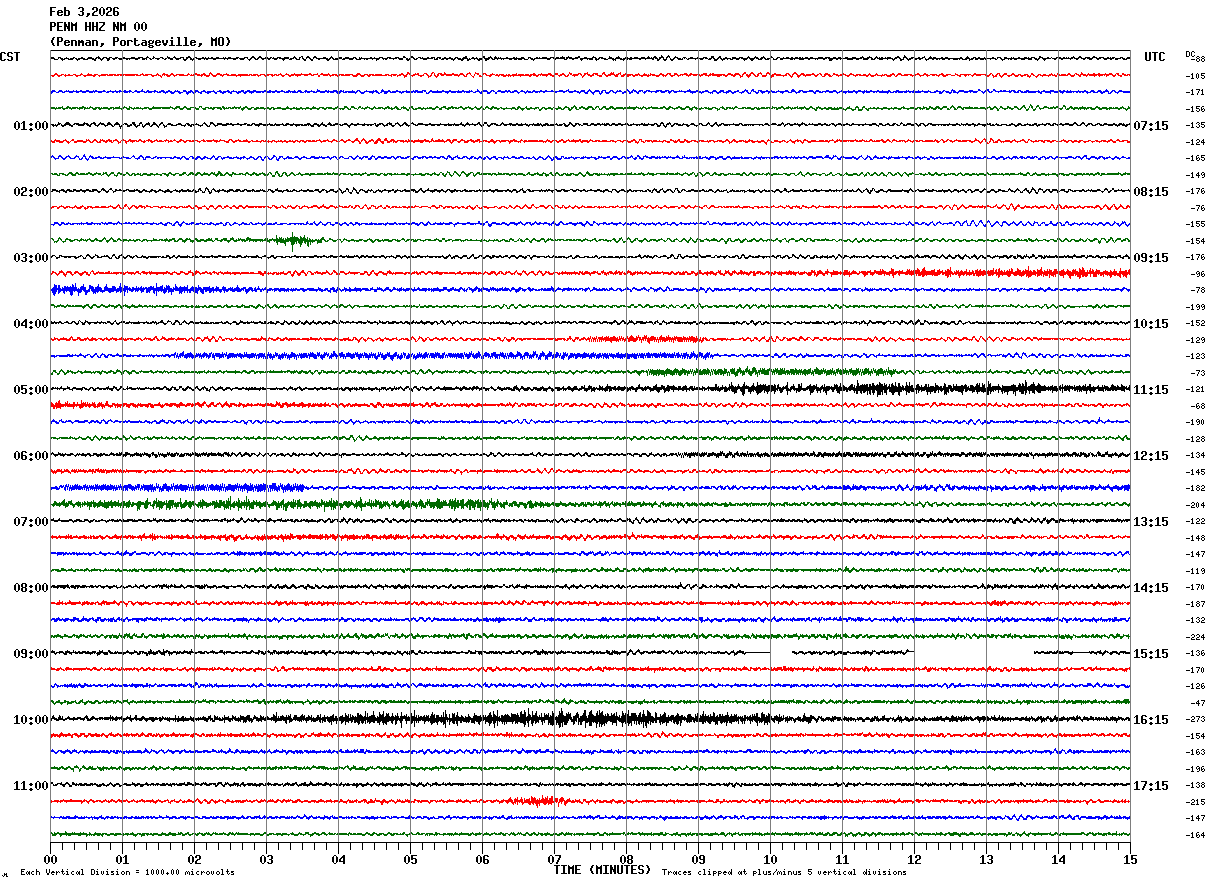Click minute tick label 14 on time axis
The width and height of the screenshot is (1210, 886).
point(1058,859)
